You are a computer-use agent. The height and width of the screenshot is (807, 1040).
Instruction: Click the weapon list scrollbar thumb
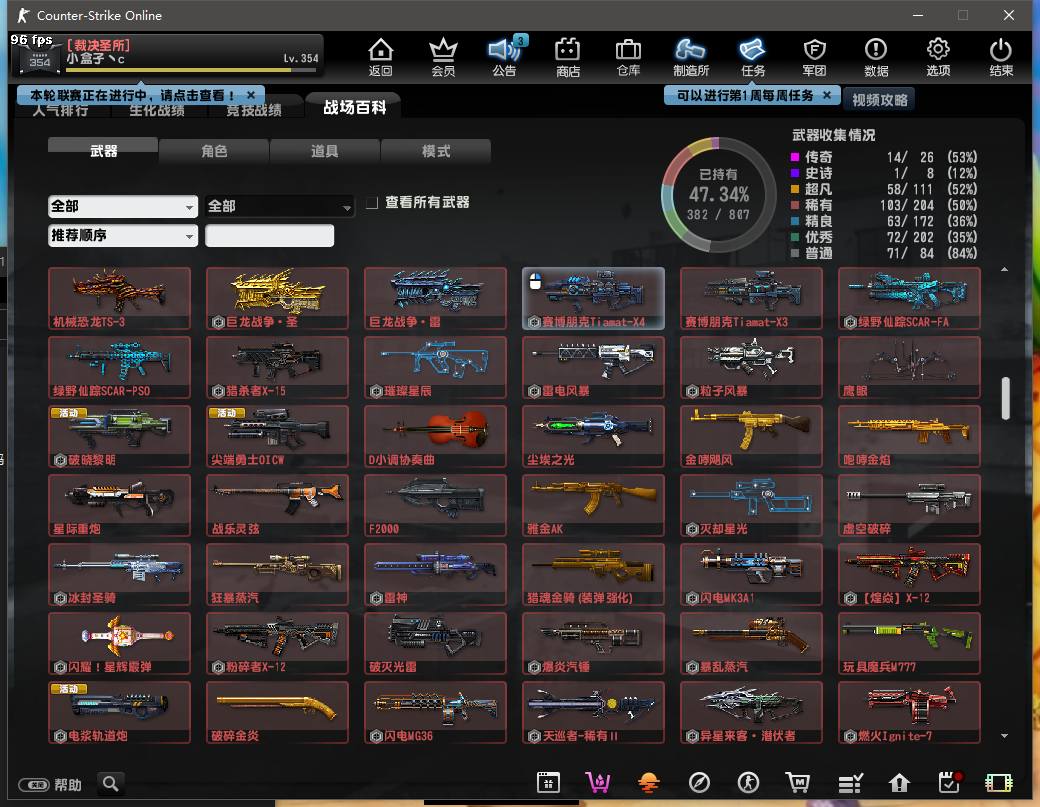point(1006,398)
